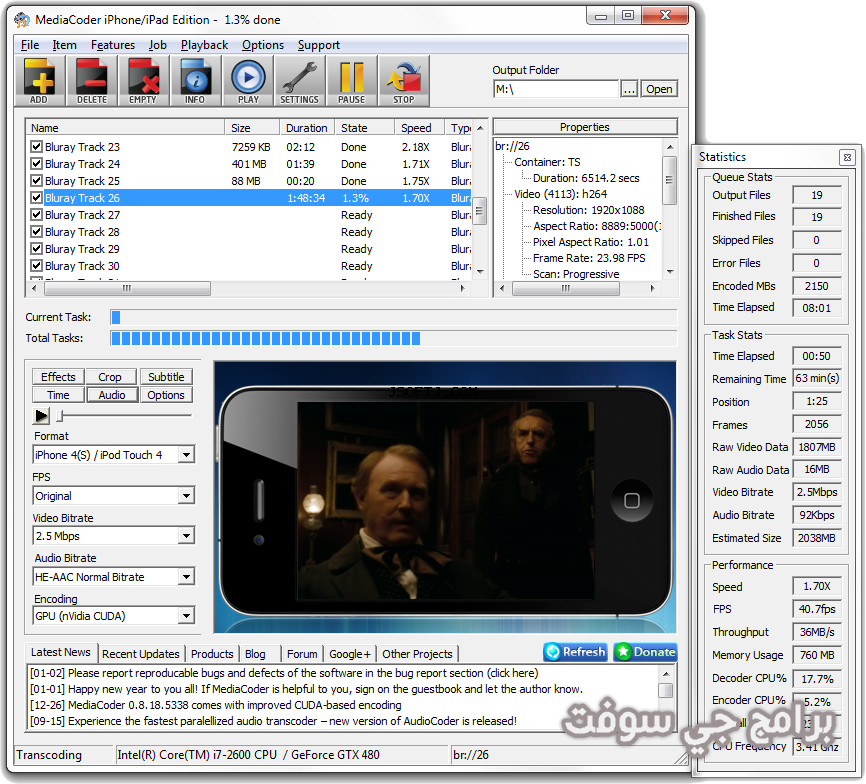Uncheck Bluray Track 24
The height and width of the screenshot is (784, 866).
click(x=36, y=164)
